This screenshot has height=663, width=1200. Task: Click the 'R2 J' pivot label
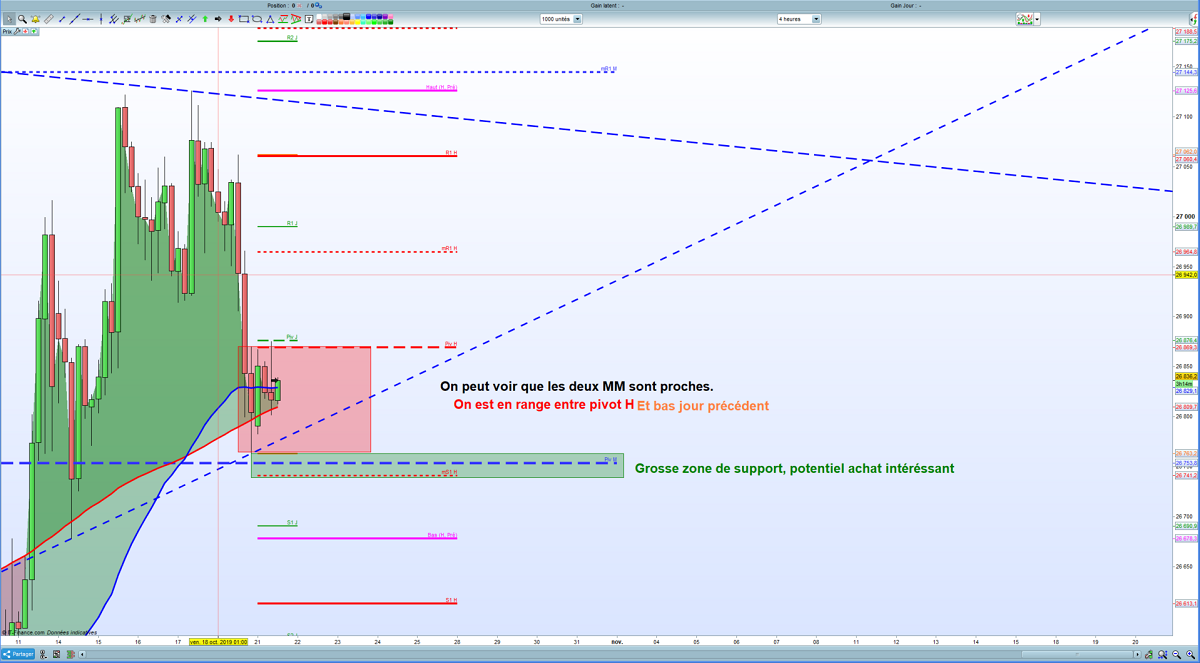tap(292, 38)
